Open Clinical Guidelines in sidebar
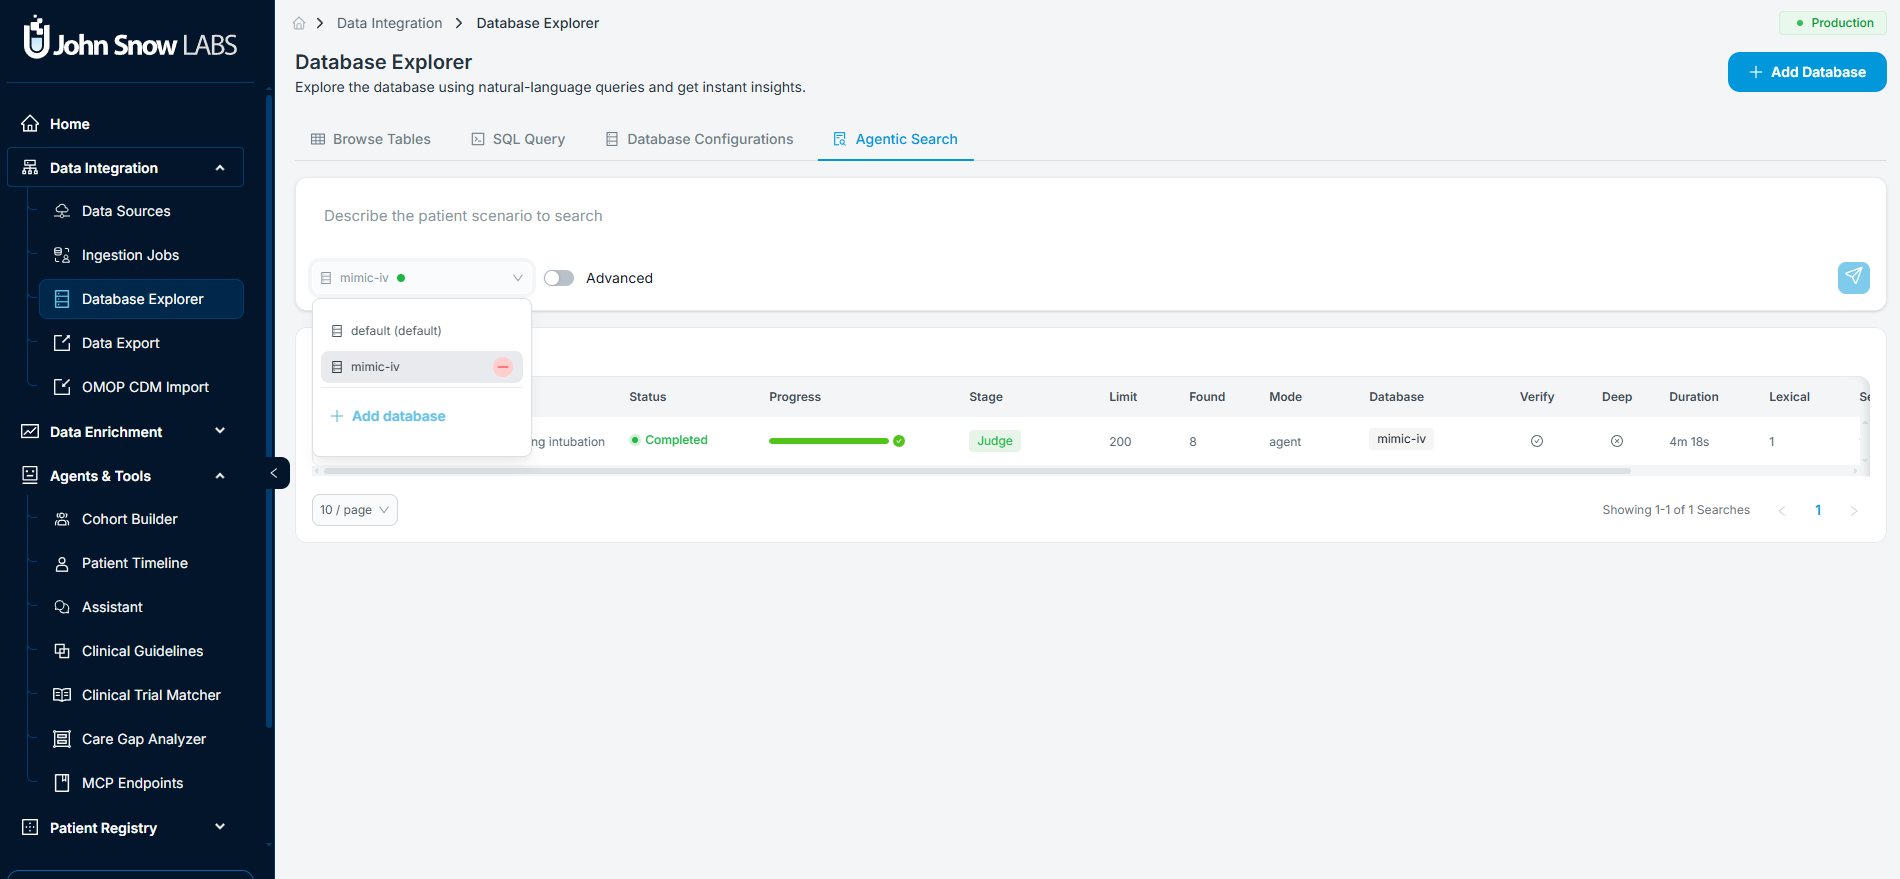 pyautogui.click(x=142, y=651)
